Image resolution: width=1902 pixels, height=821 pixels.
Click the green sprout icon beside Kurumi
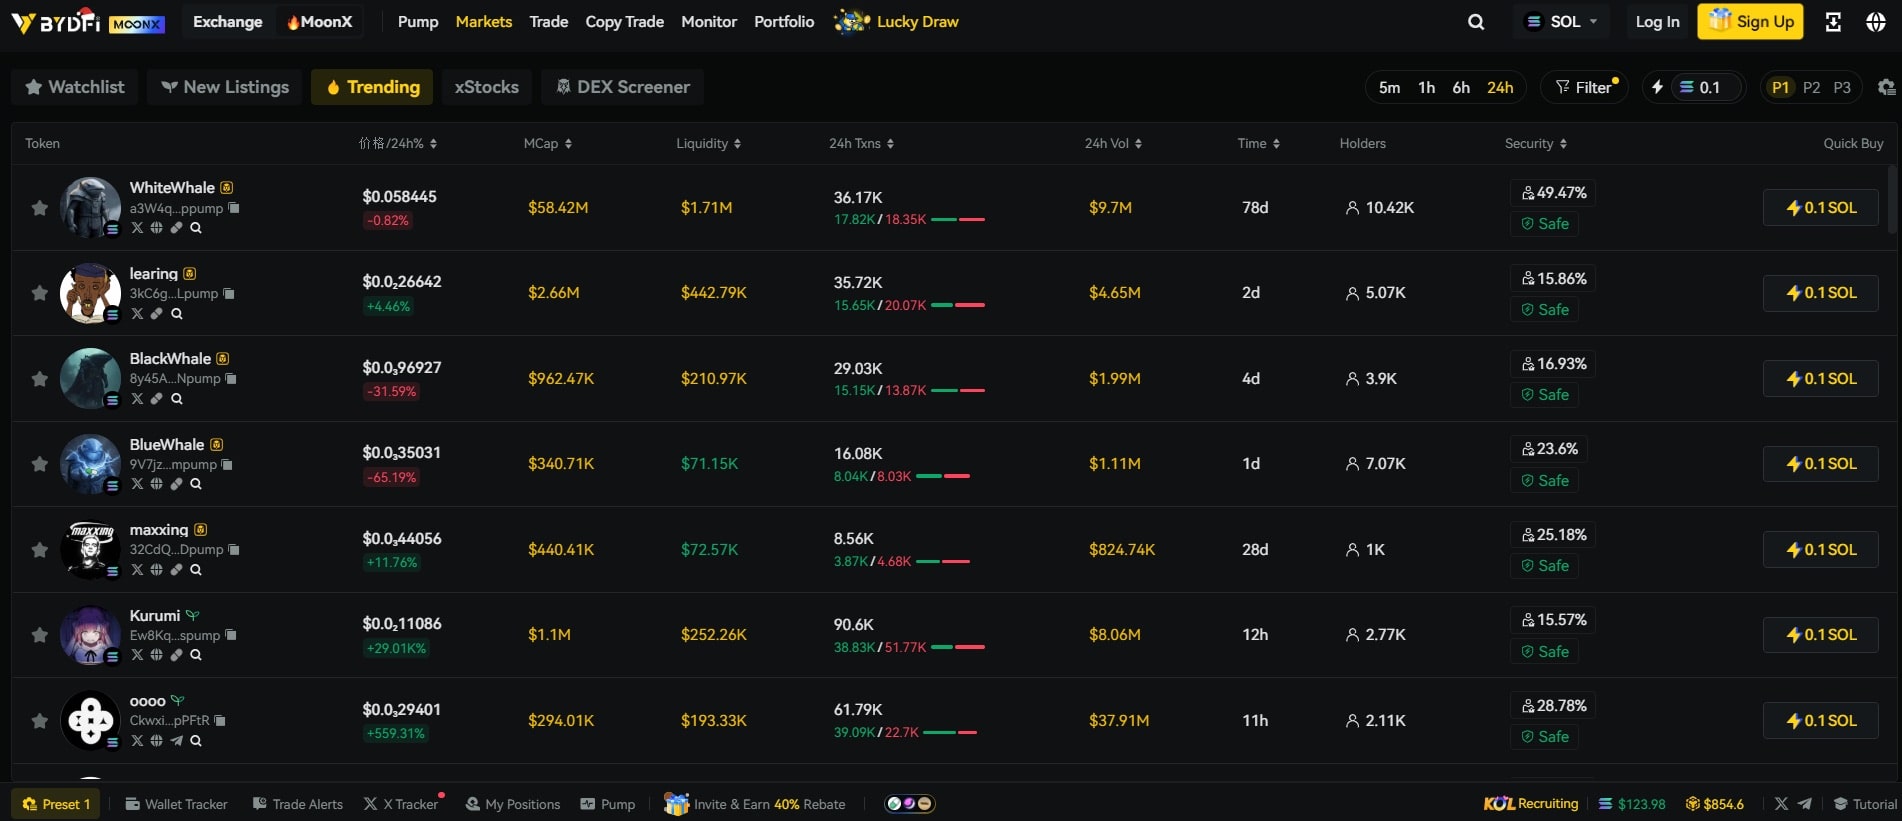pyautogui.click(x=192, y=615)
